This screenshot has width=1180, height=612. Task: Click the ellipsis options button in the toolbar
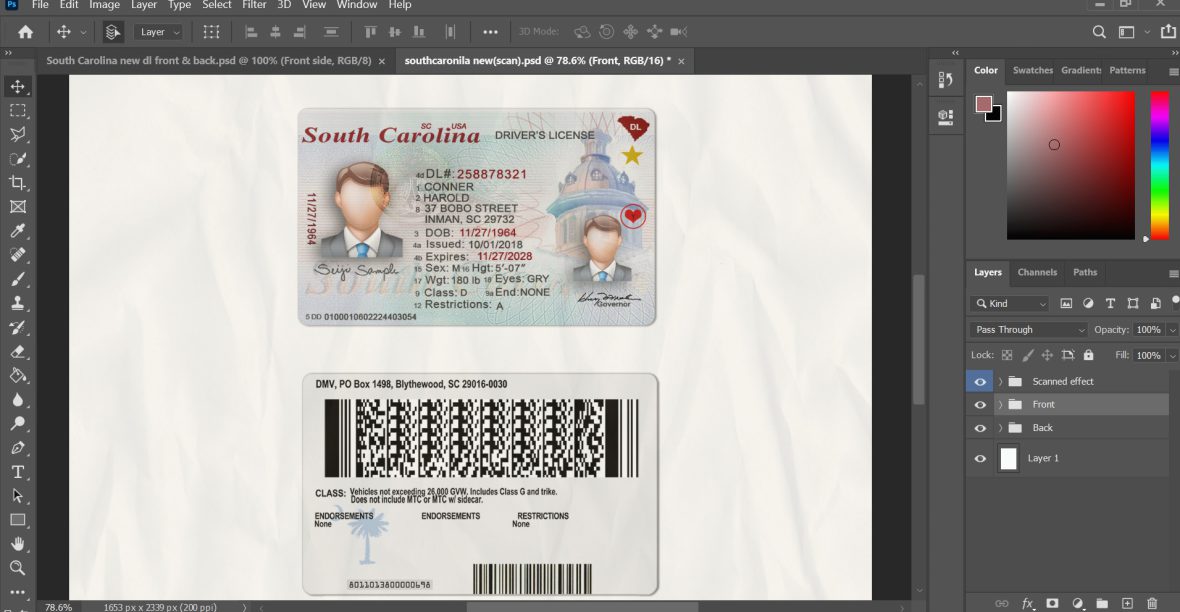point(491,31)
